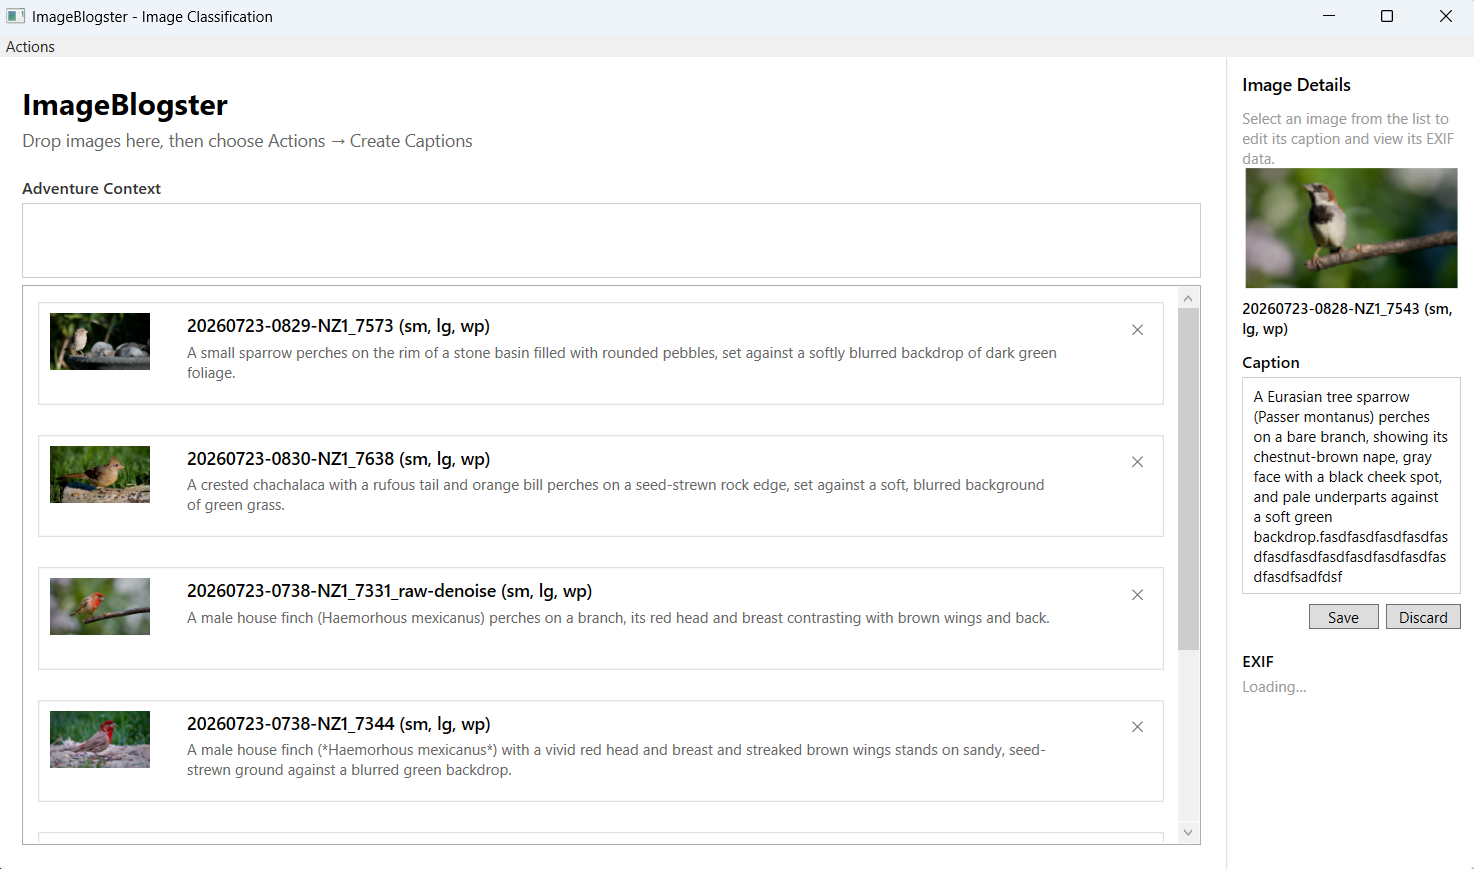Remove the NZ1_7573 image entry
The height and width of the screenshot is (869, 1474).
point(1137,330)
